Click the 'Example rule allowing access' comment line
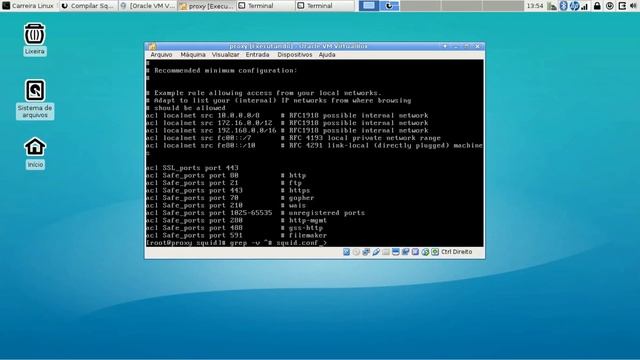Screen dimensions: 640x360 264,93
